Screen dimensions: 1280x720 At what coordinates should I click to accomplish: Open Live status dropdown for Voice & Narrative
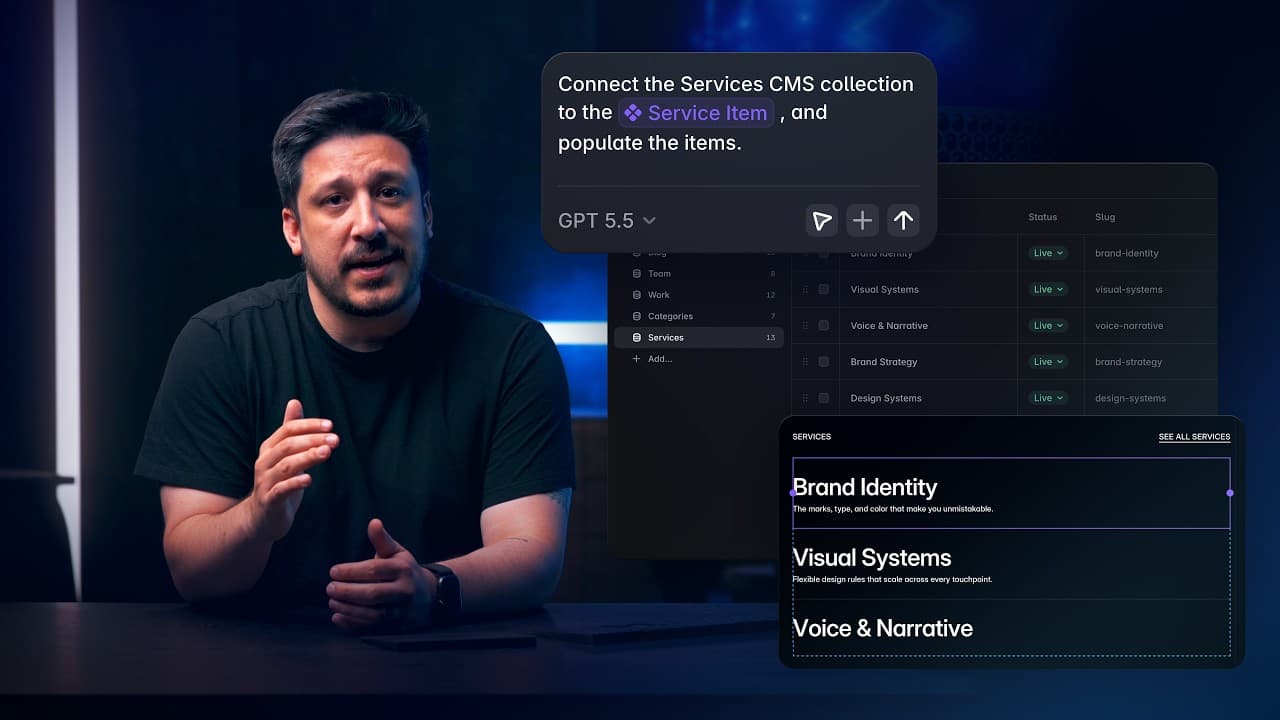click(1048, 325)
